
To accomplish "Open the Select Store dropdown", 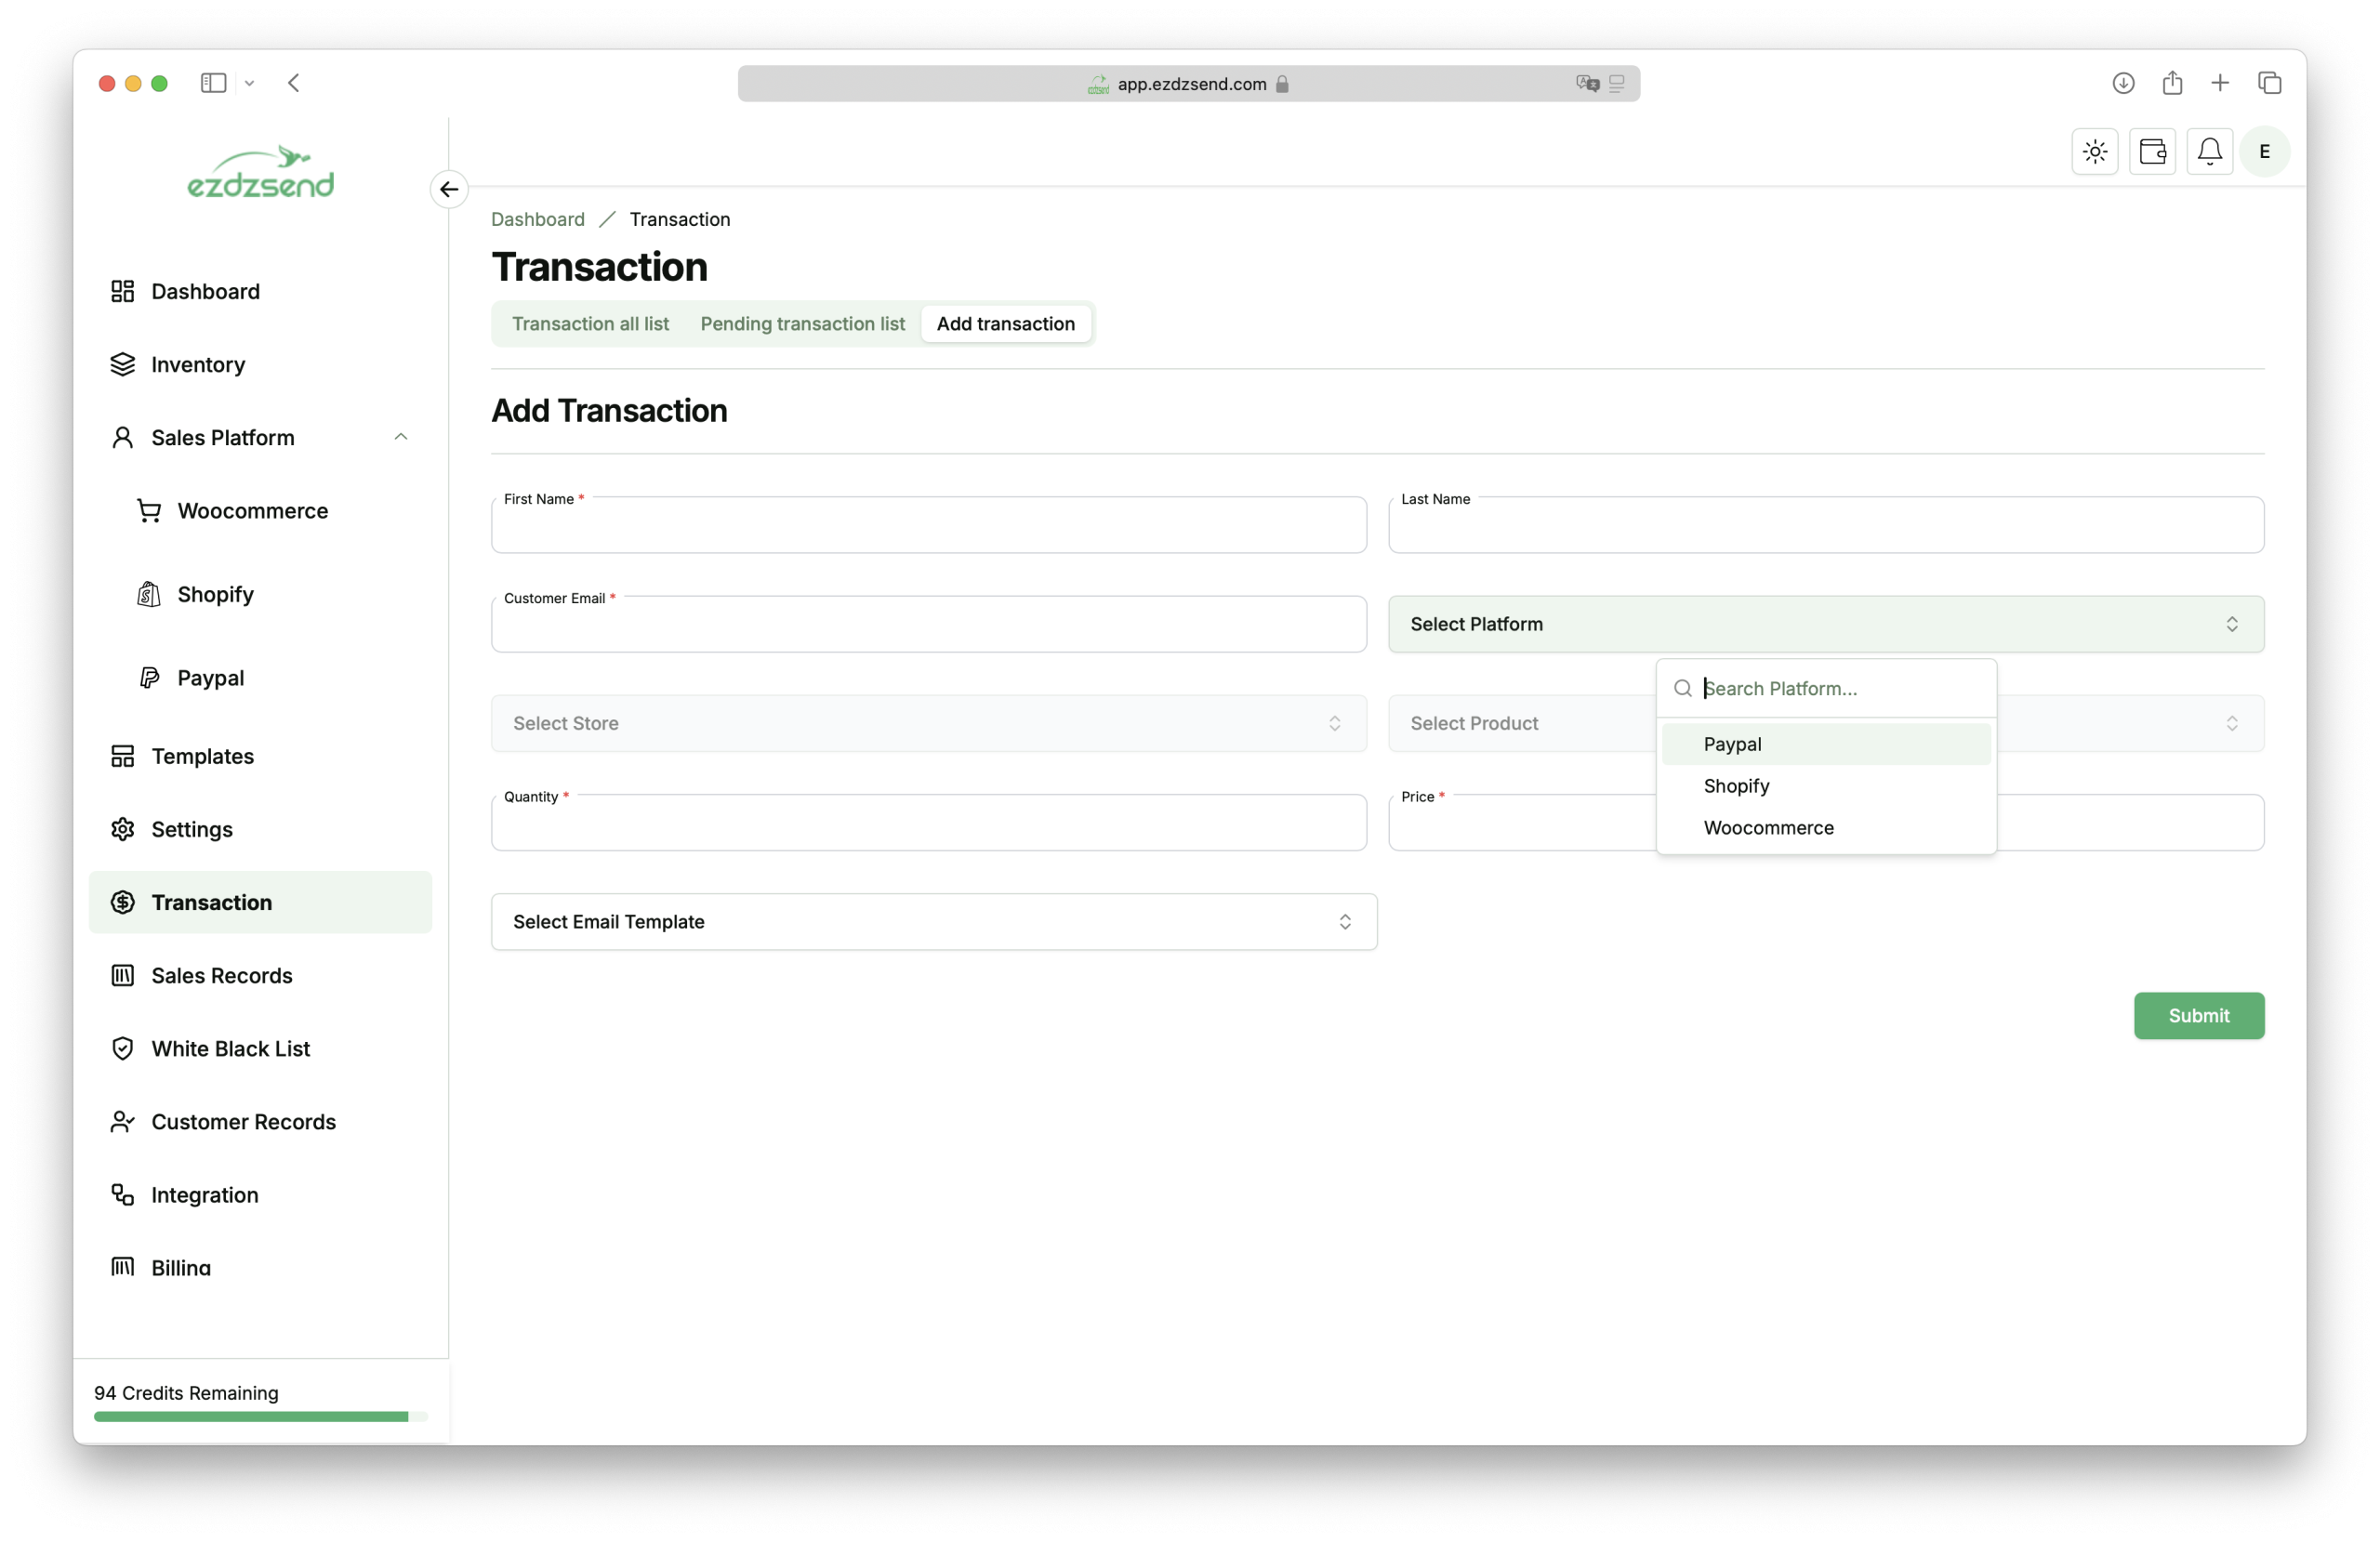I will [927, 722].
